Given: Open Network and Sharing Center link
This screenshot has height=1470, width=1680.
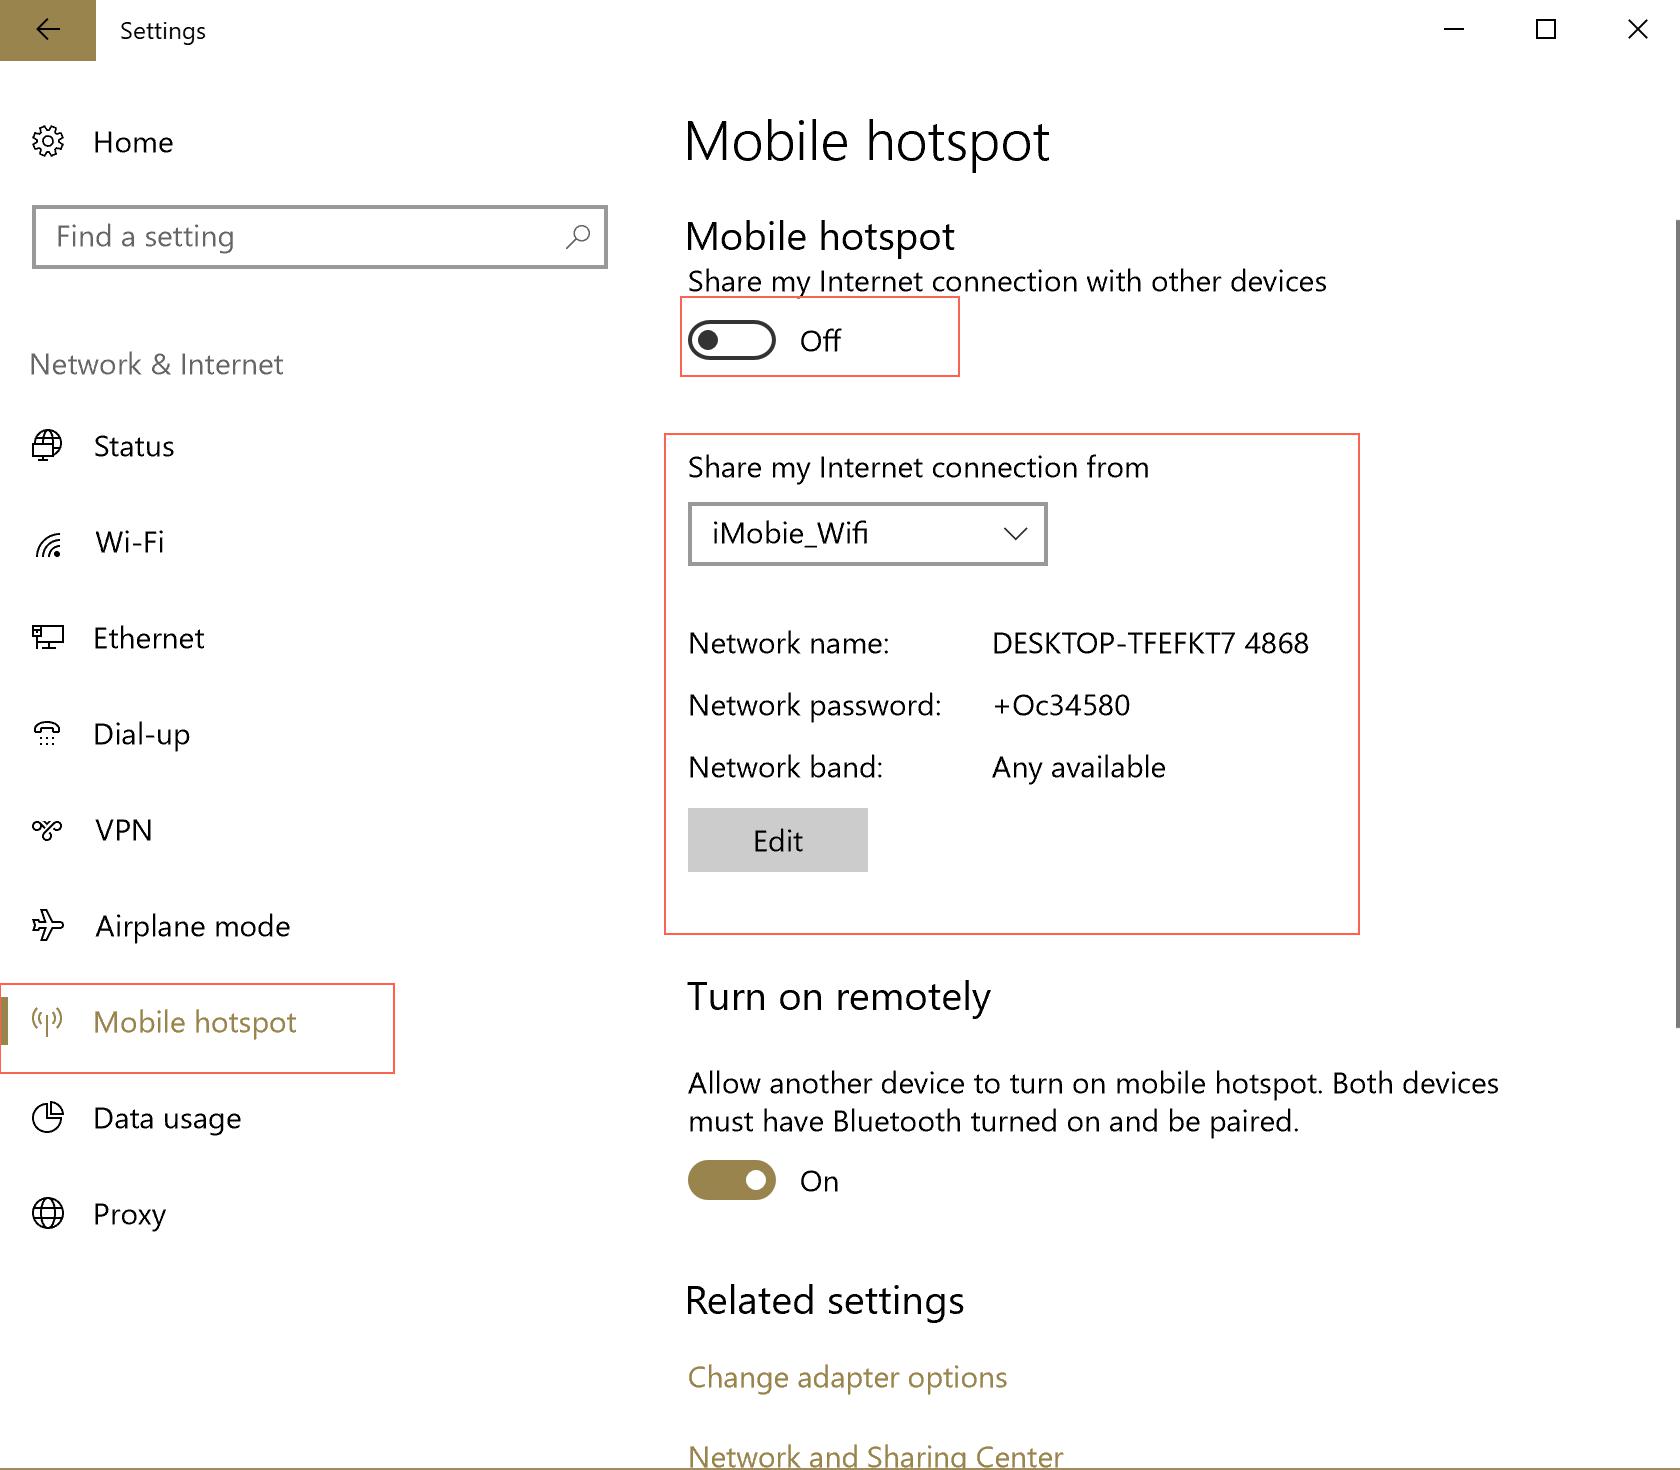Looking at the screenshot, I should (875, 1455).
